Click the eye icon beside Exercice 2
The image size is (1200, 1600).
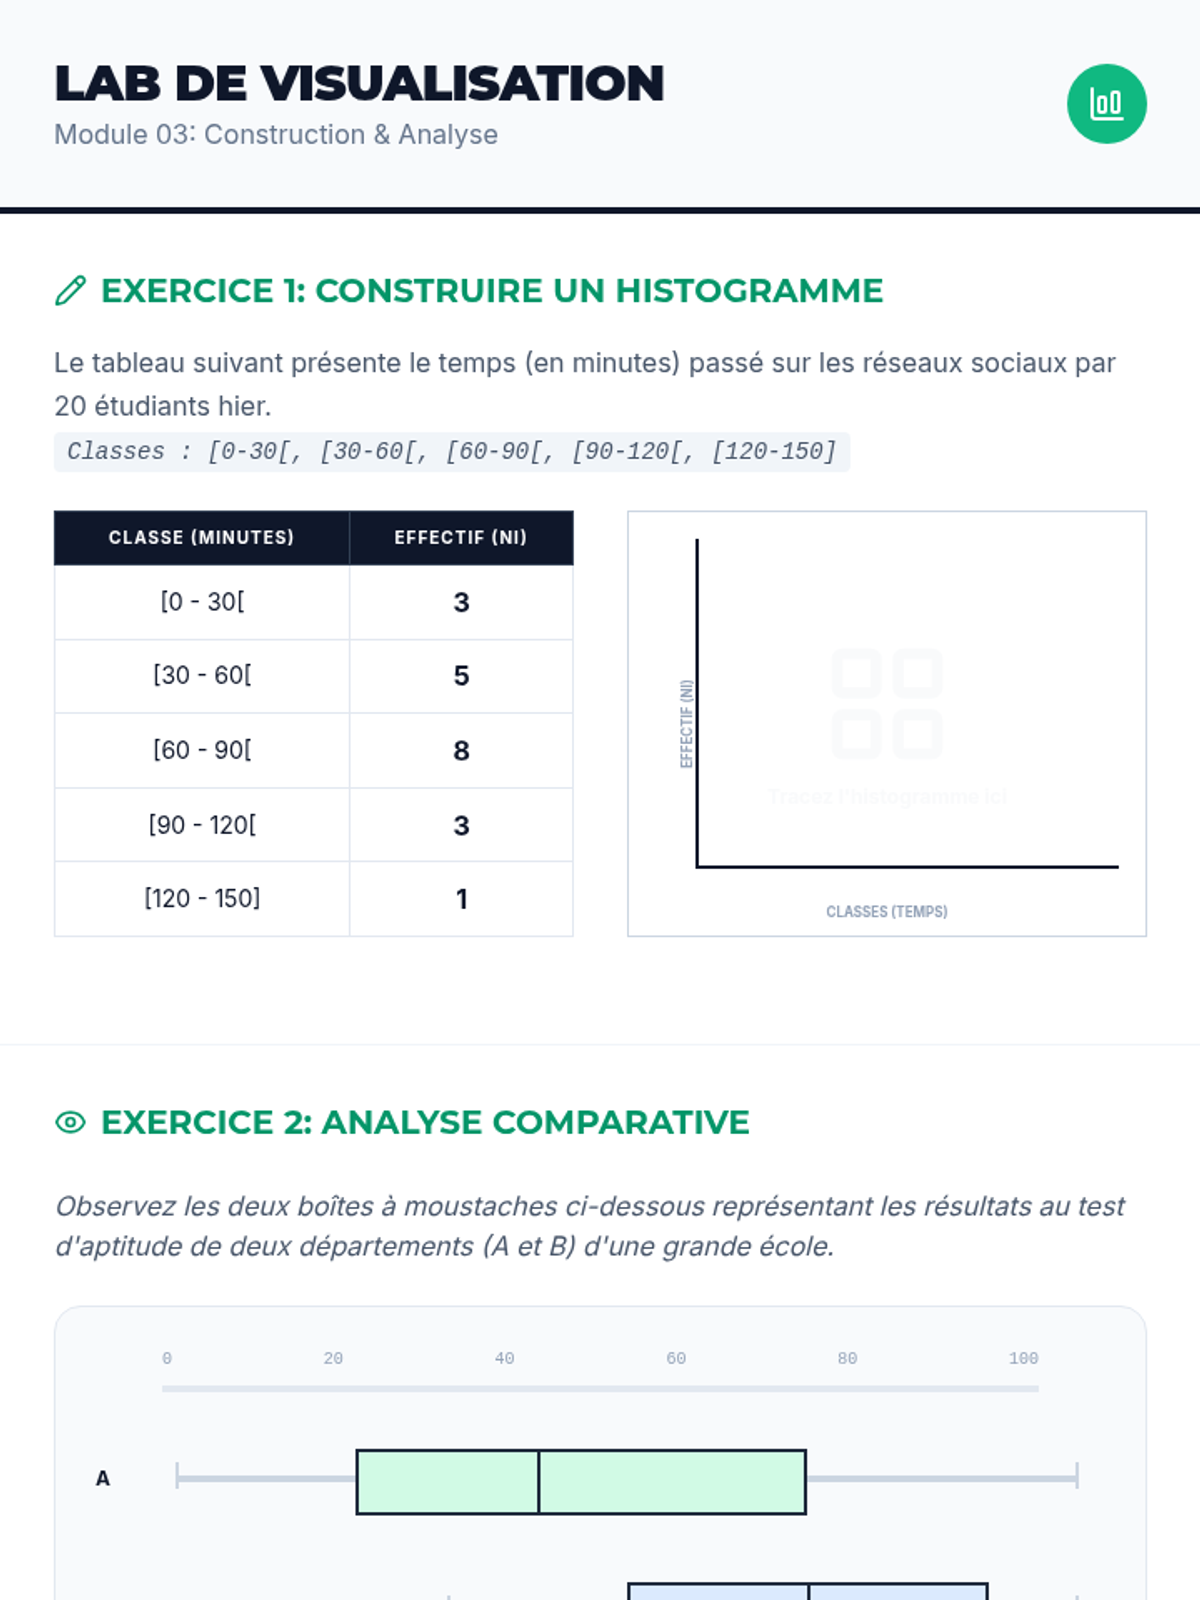point(70,1122)
